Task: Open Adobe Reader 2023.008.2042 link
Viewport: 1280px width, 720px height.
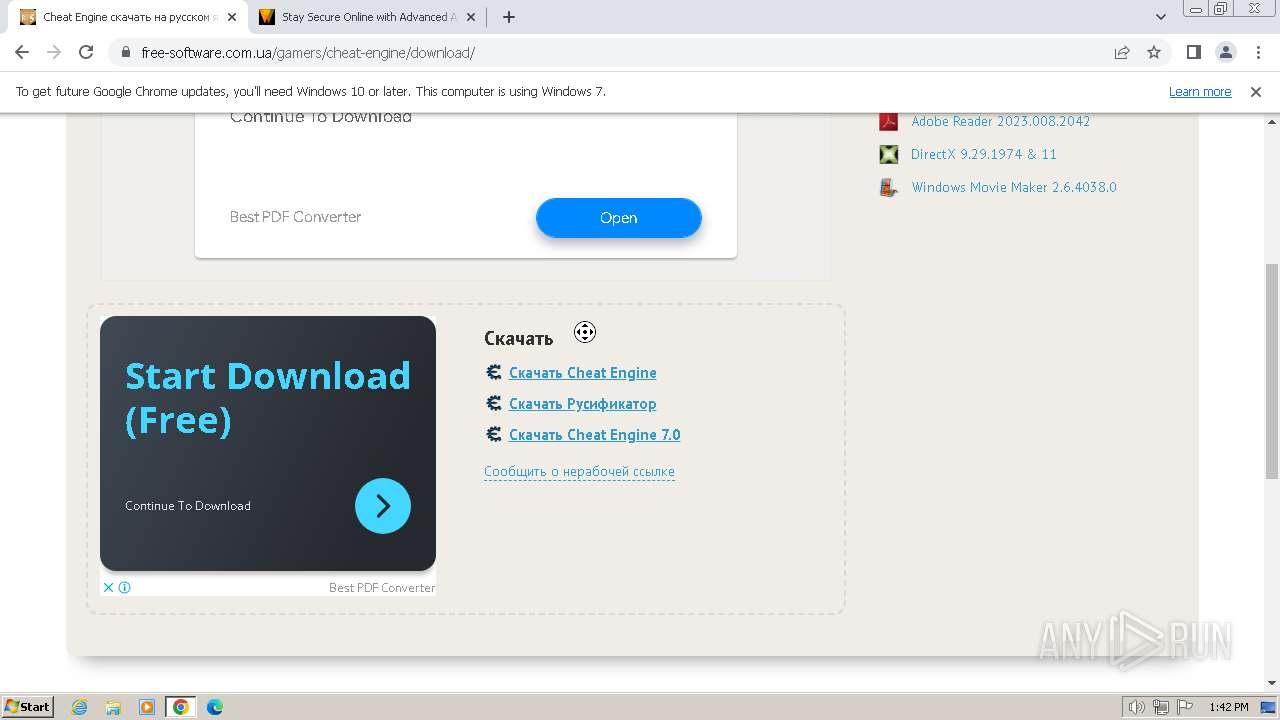Action: coord(1000,121)
